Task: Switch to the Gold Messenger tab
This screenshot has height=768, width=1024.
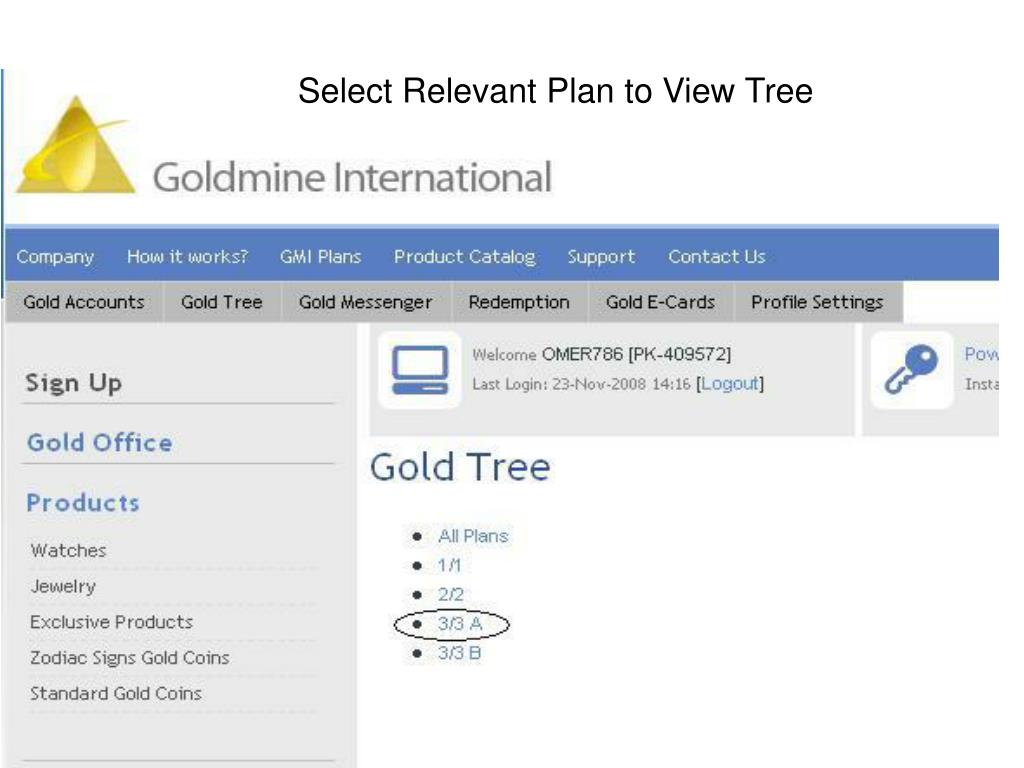Action: [366, 302]
